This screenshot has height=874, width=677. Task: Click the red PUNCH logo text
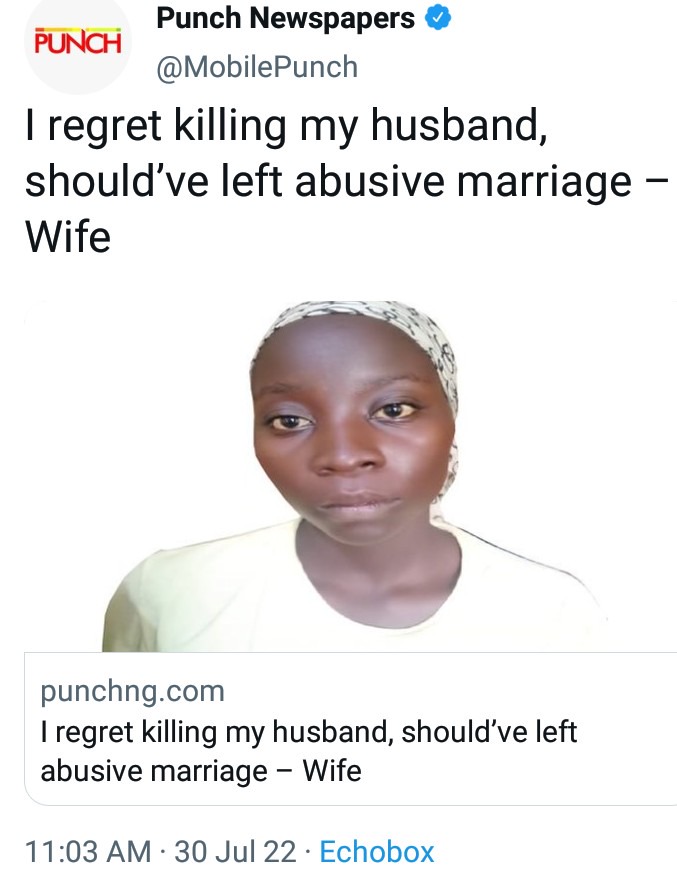pyautogui.click(x=78, y=42)
